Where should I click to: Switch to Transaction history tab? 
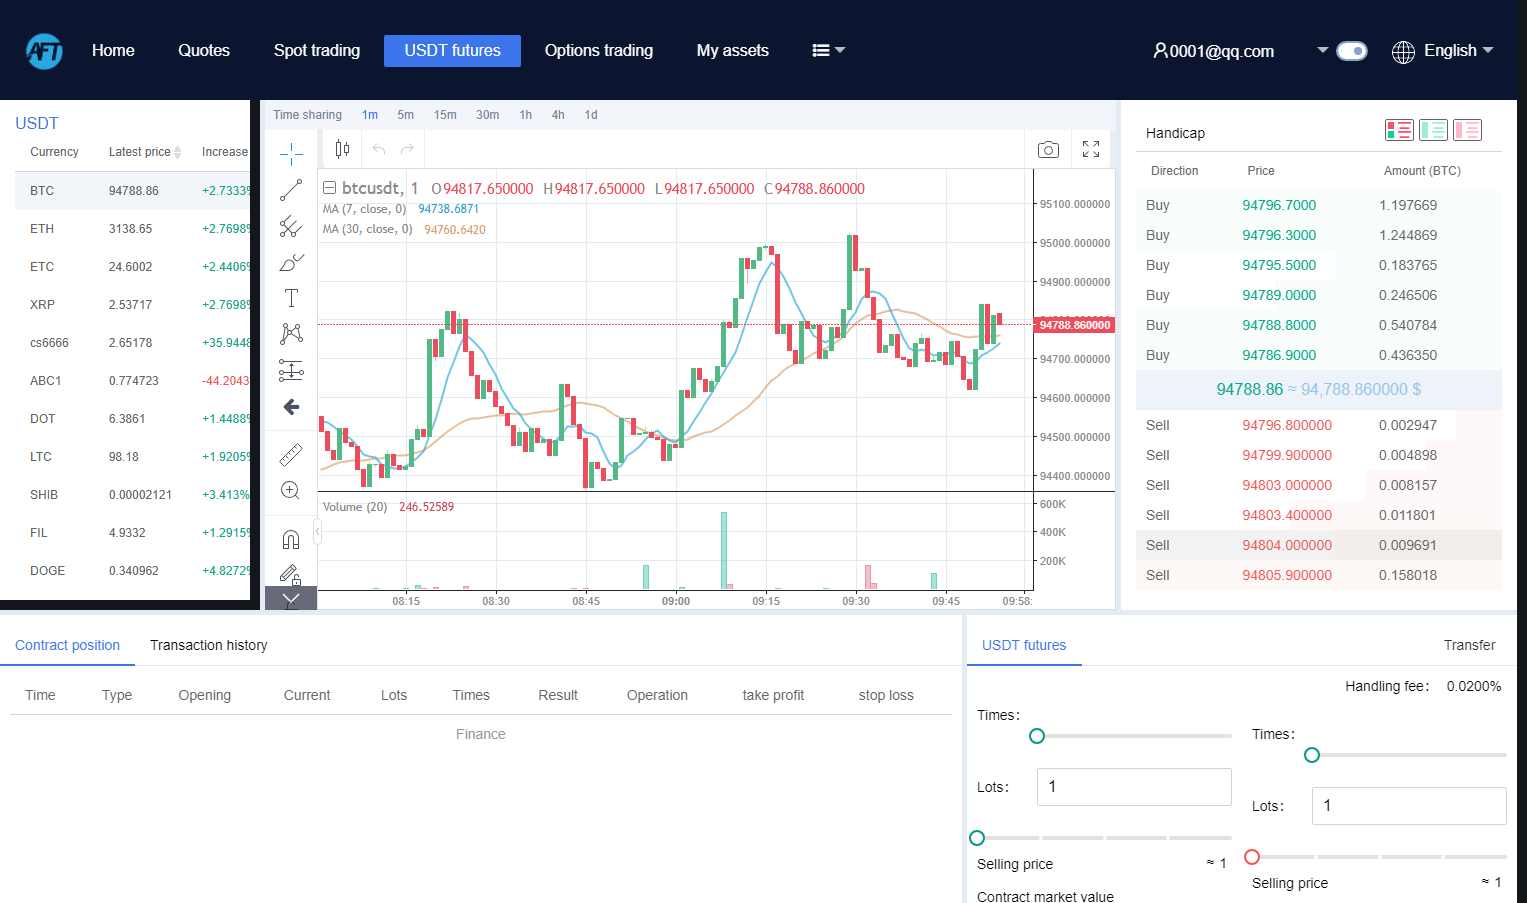click(209, 645)
